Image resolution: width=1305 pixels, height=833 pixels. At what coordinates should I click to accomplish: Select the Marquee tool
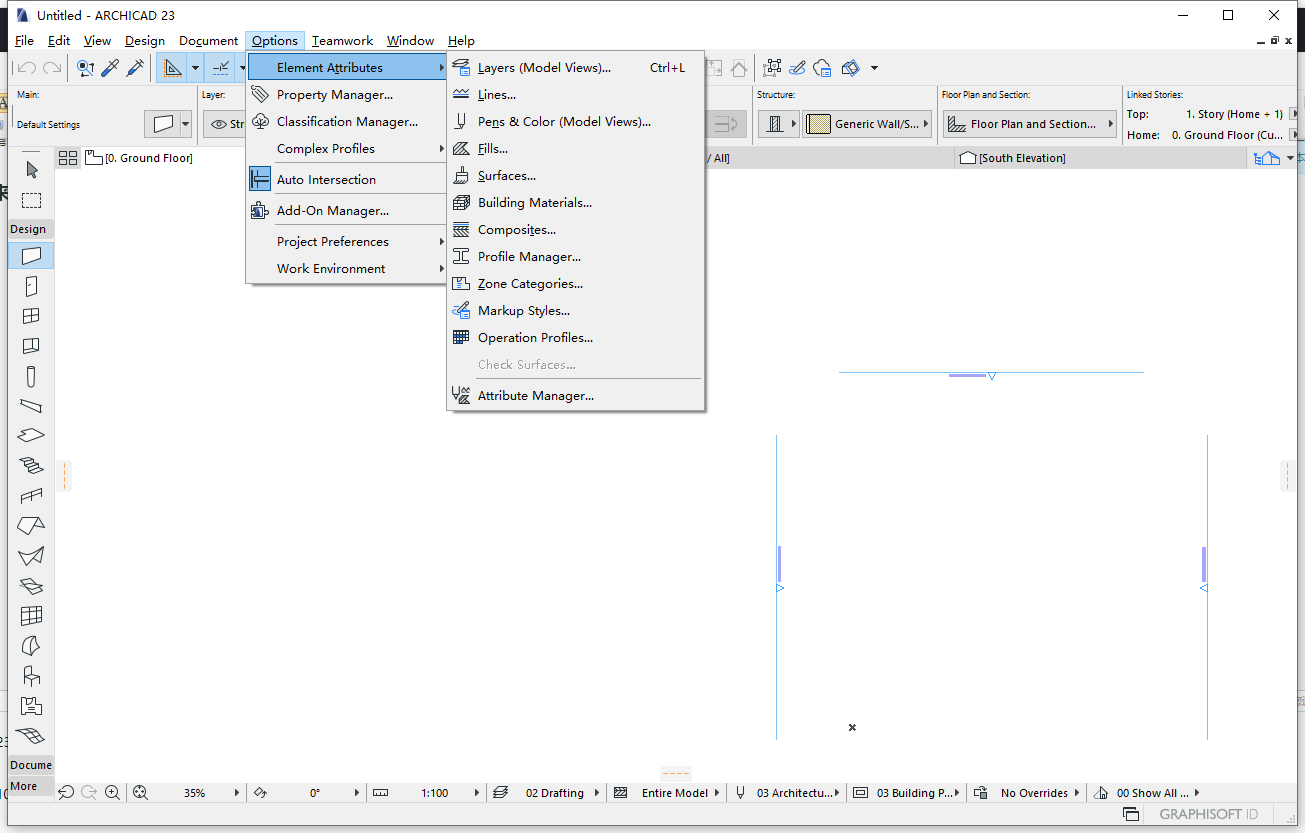click(x=31, y=200)
